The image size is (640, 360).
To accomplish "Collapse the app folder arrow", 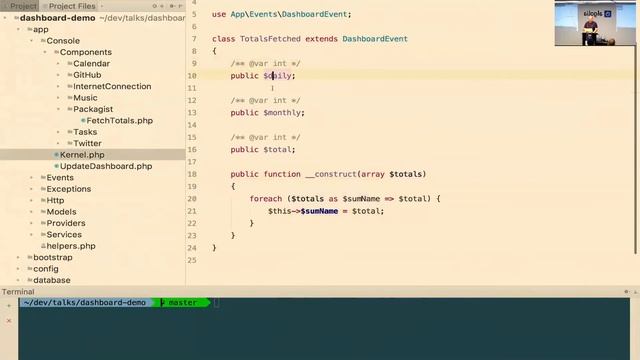I will coord(18,29).
